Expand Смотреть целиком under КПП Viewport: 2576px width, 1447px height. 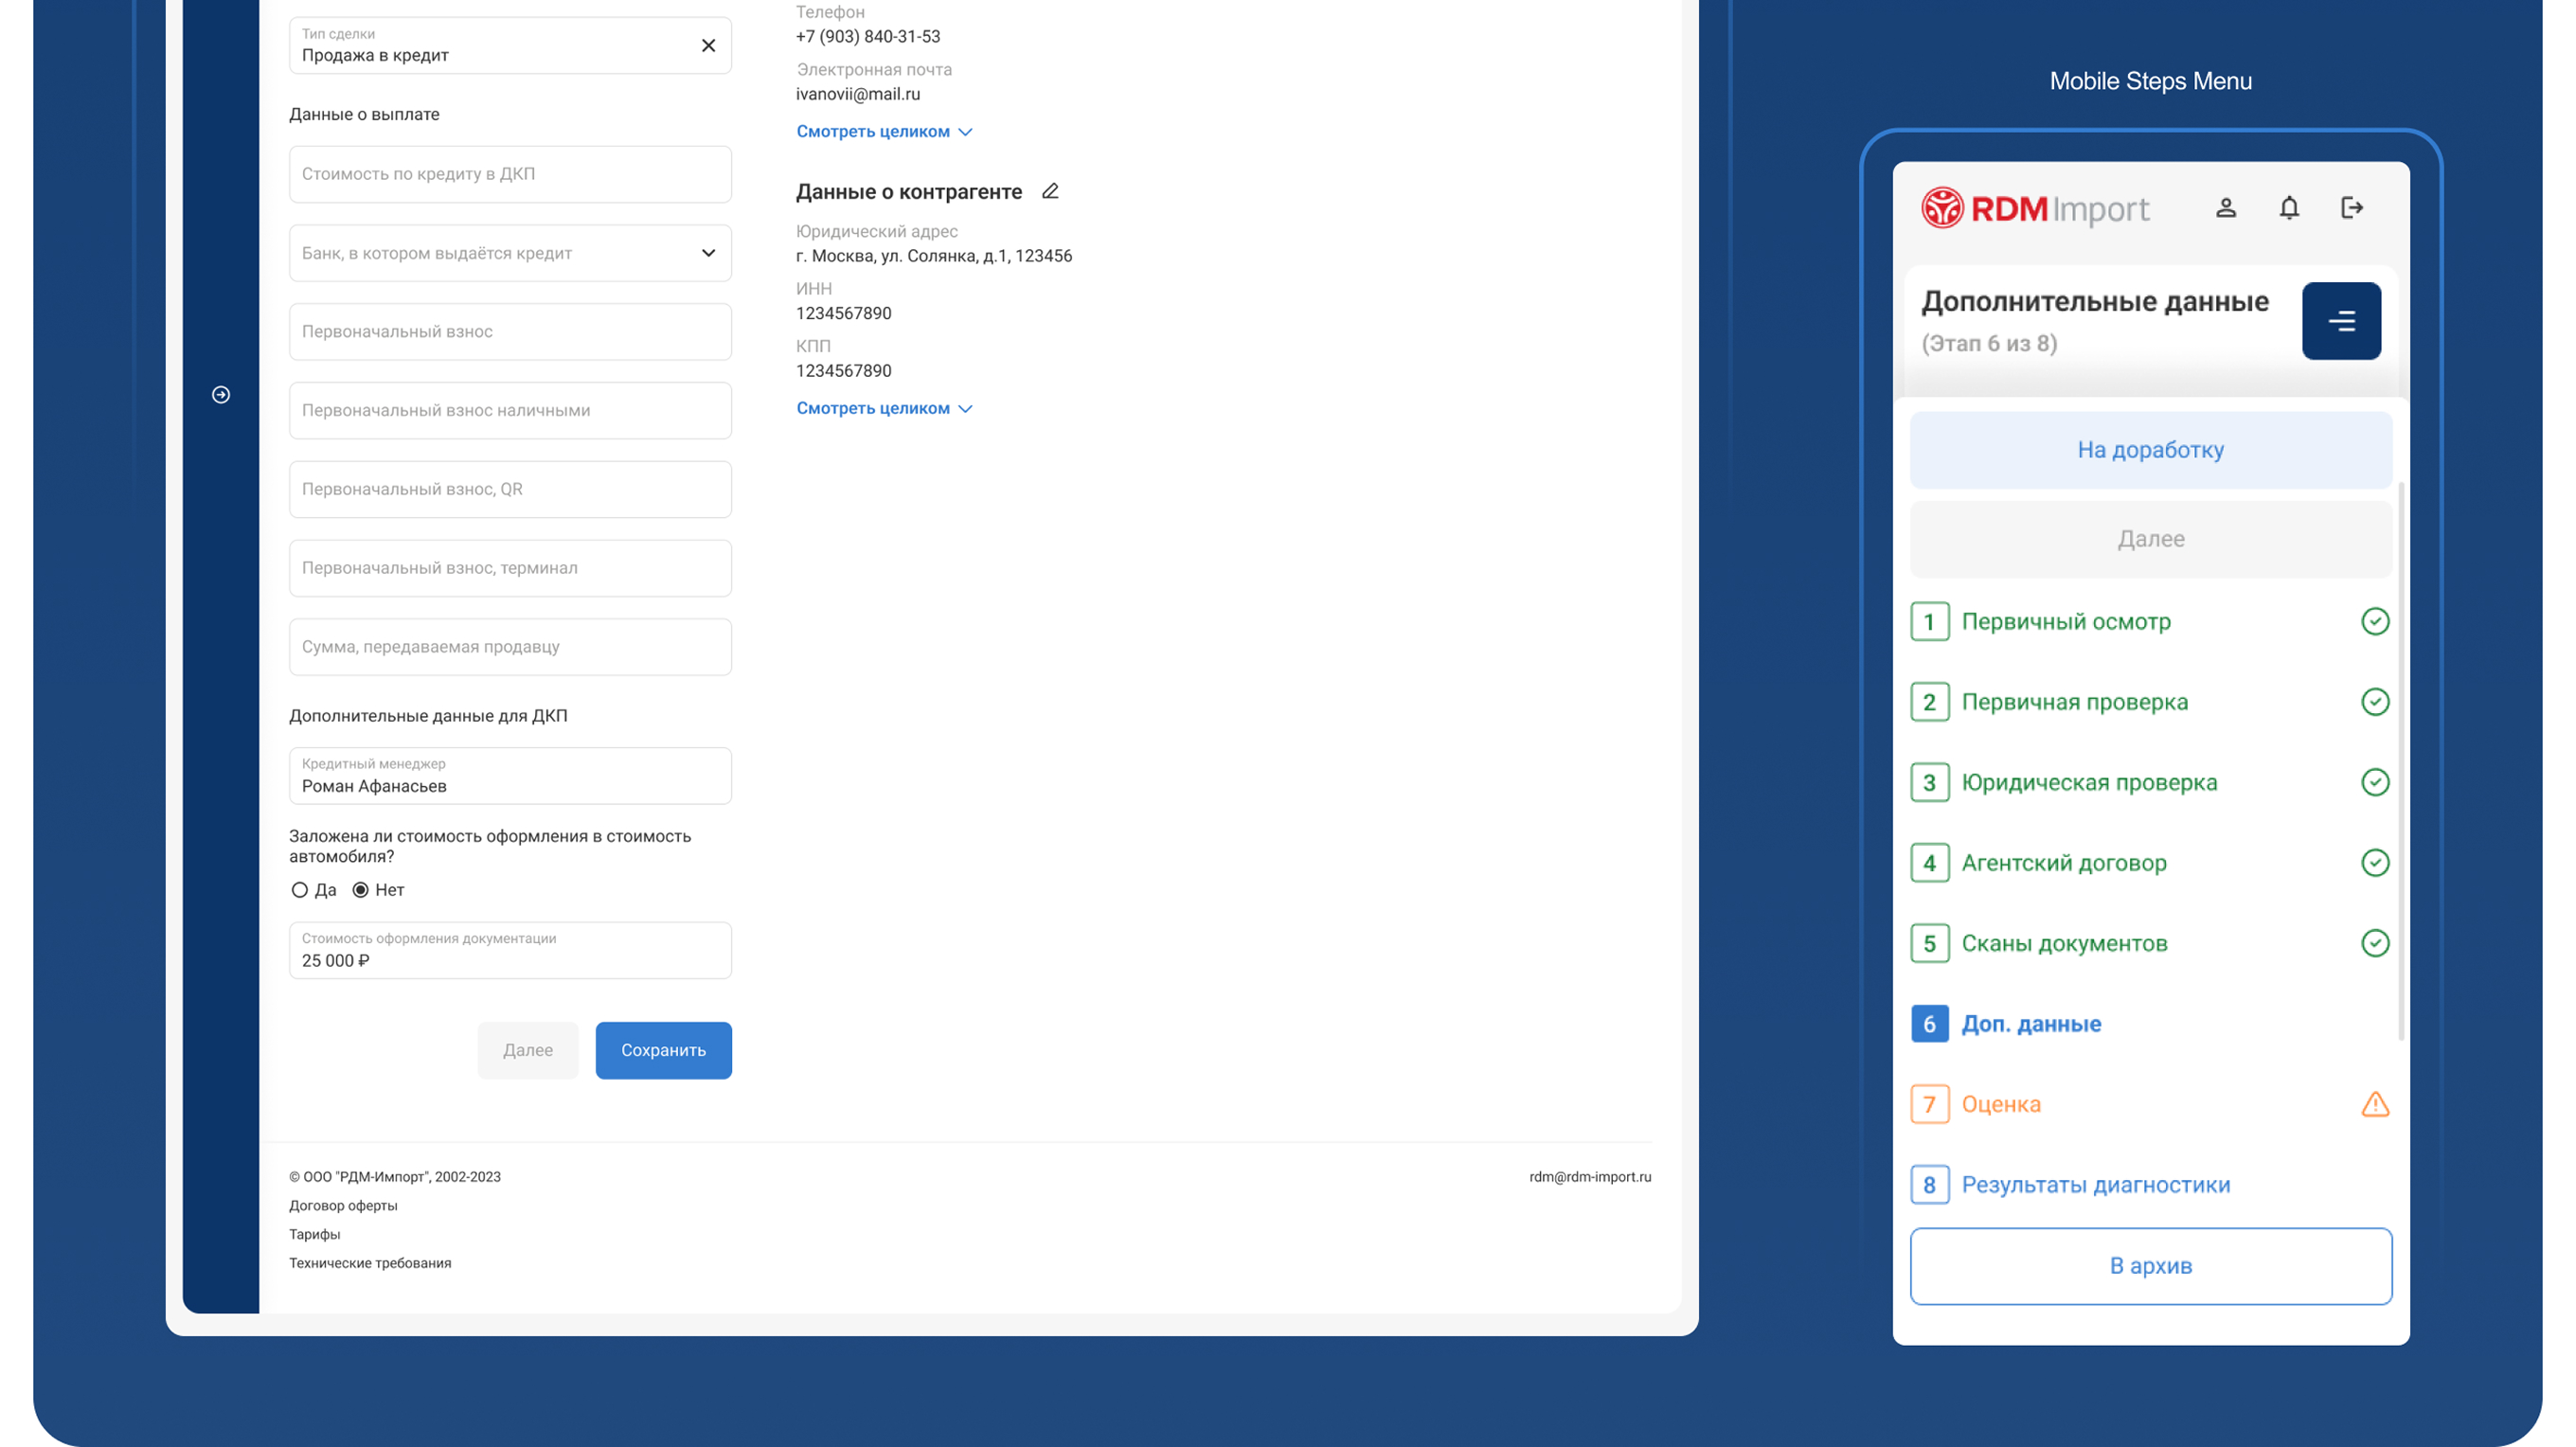click(884, 408)
